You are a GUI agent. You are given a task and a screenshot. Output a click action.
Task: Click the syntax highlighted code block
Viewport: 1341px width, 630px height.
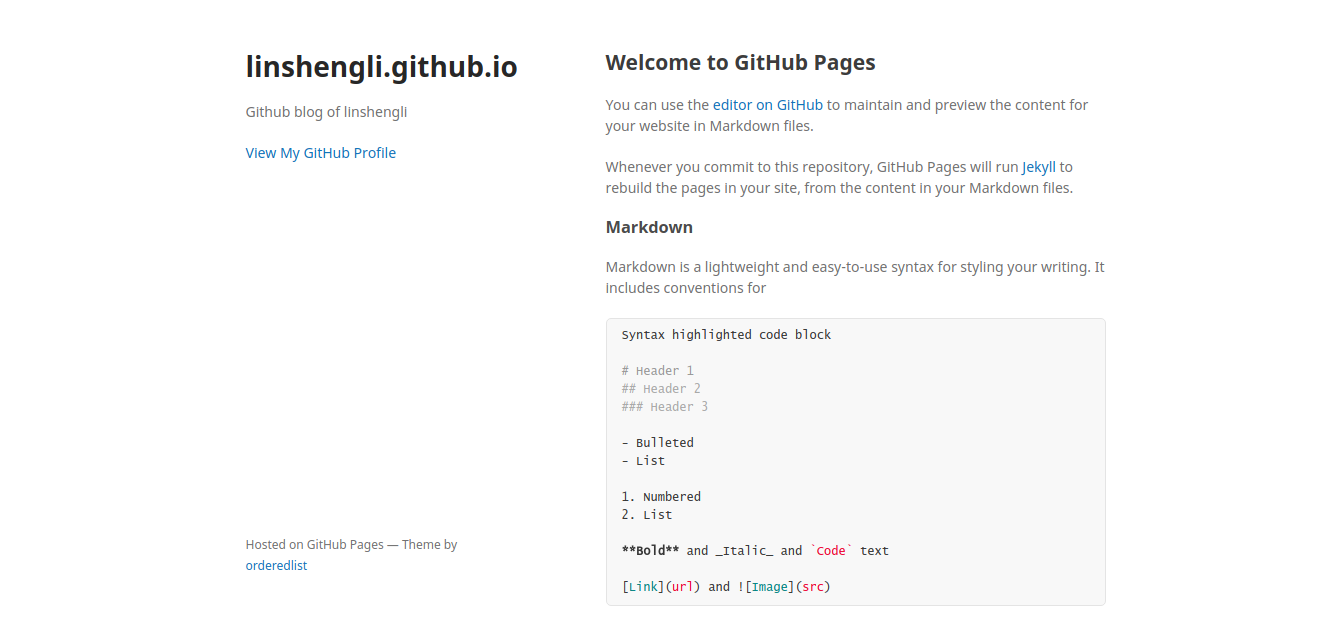click(x=726, y=334)
